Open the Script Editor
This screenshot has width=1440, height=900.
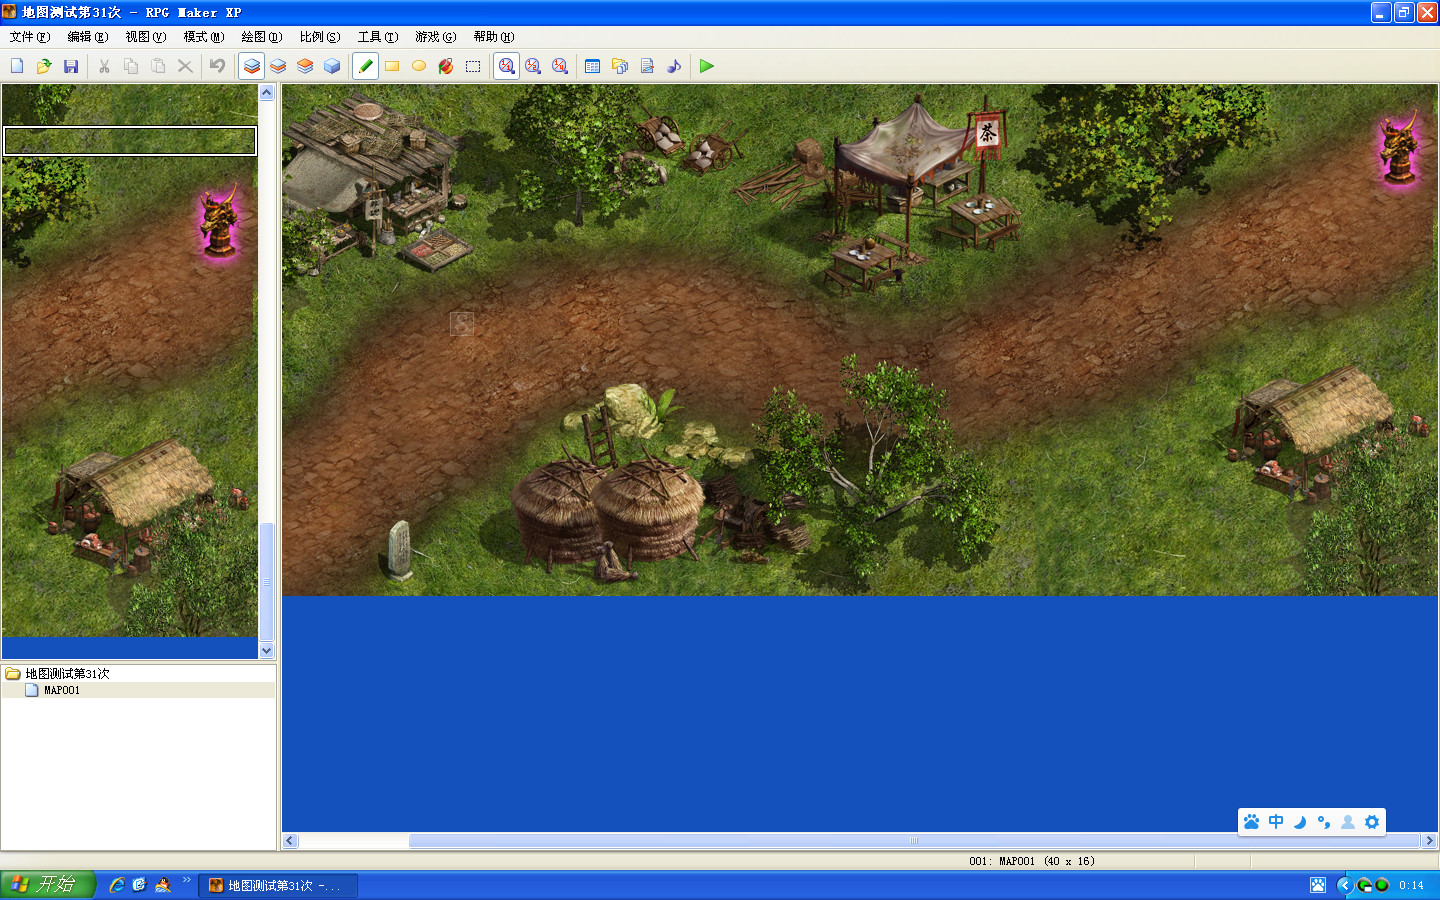point(647,66)
